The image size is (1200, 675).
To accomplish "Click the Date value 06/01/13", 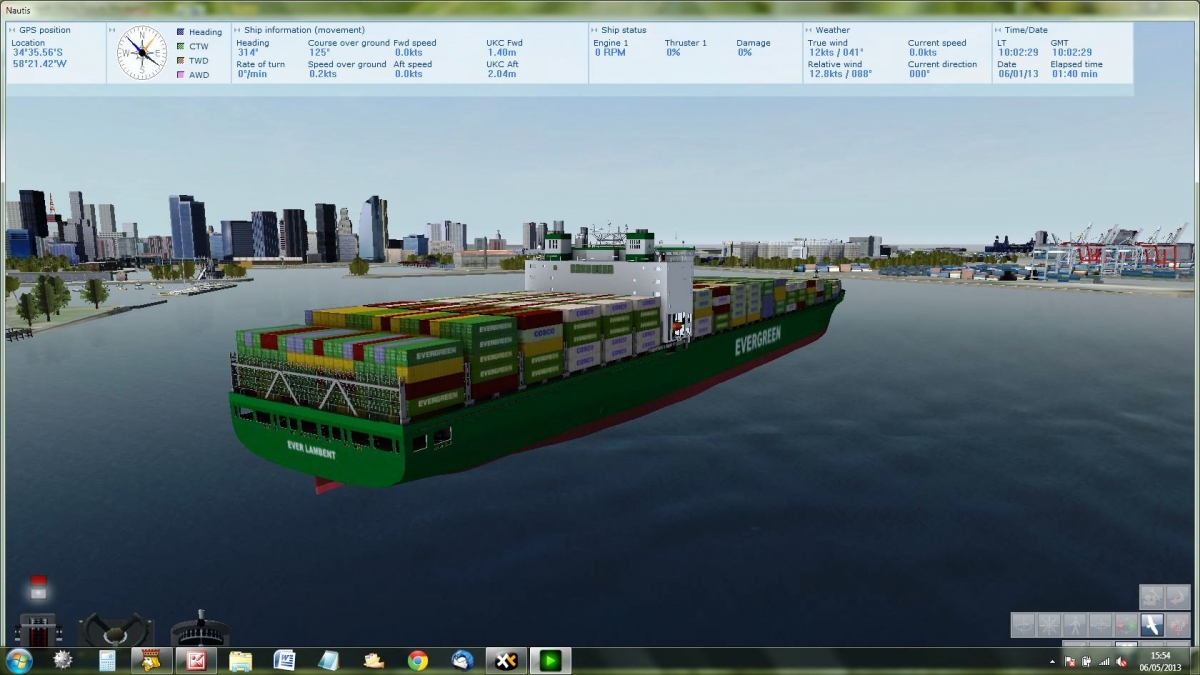I will pyautogui.click(x=1018, y=74).
